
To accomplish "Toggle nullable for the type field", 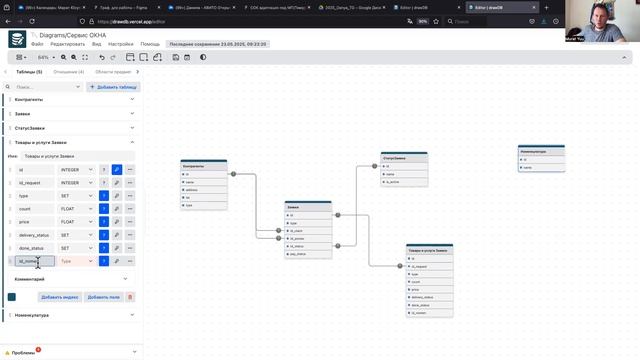I will pos(104,196).
